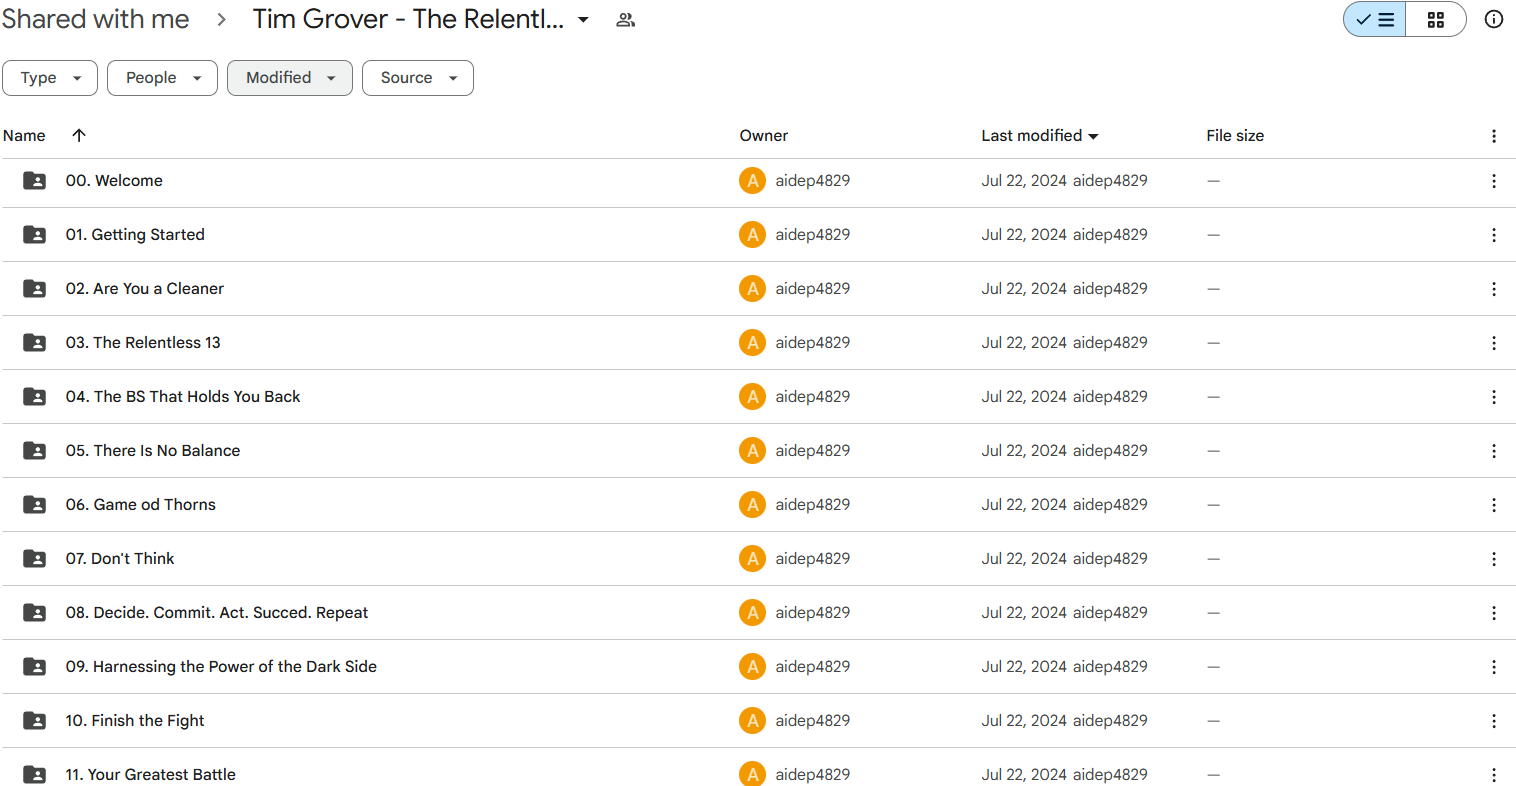Click owner avatar in 00. Welcome row
This screenshot has height=786, width=1516.
752,181
